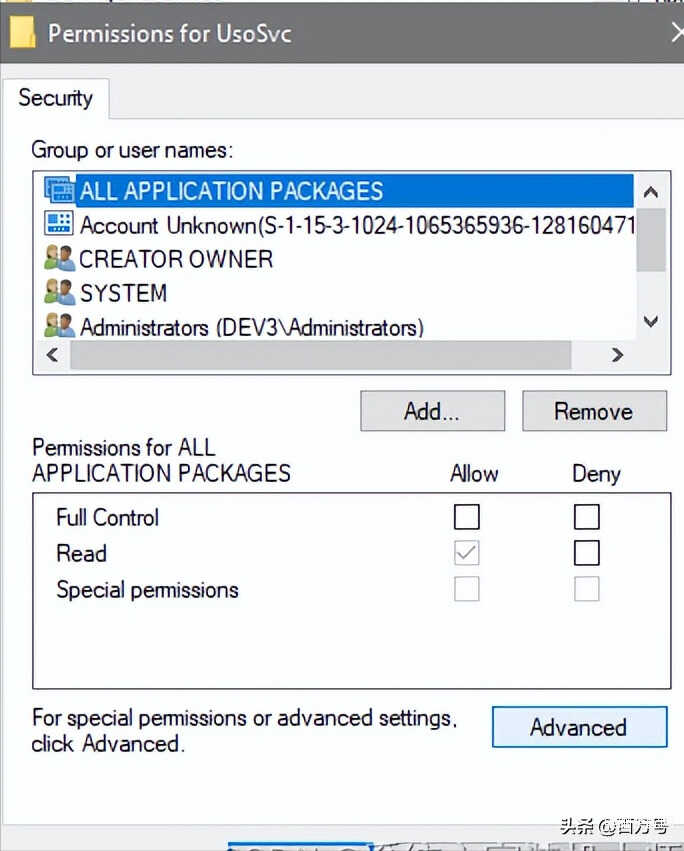Select CREATOR OWNER in the names list
Image resolution: width=684 pixels, height=851 pixels.
click(176, 259)
